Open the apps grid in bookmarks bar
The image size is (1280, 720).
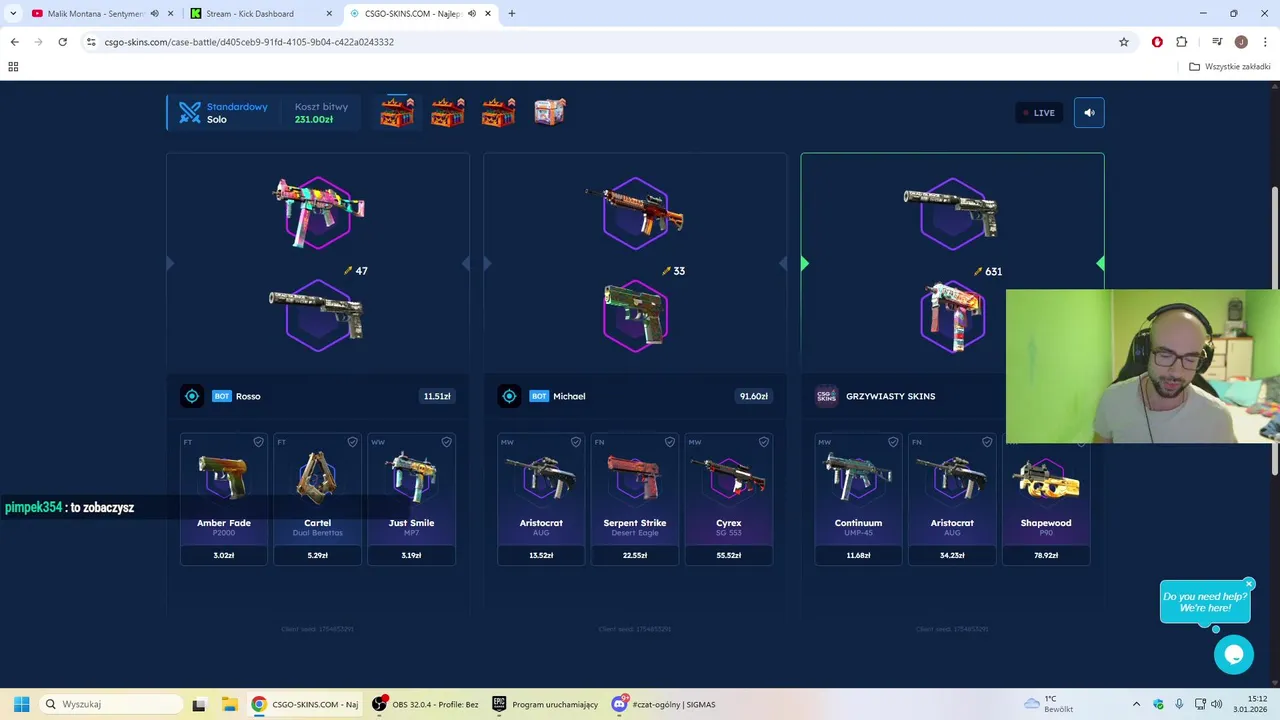(x=13, y=67)
